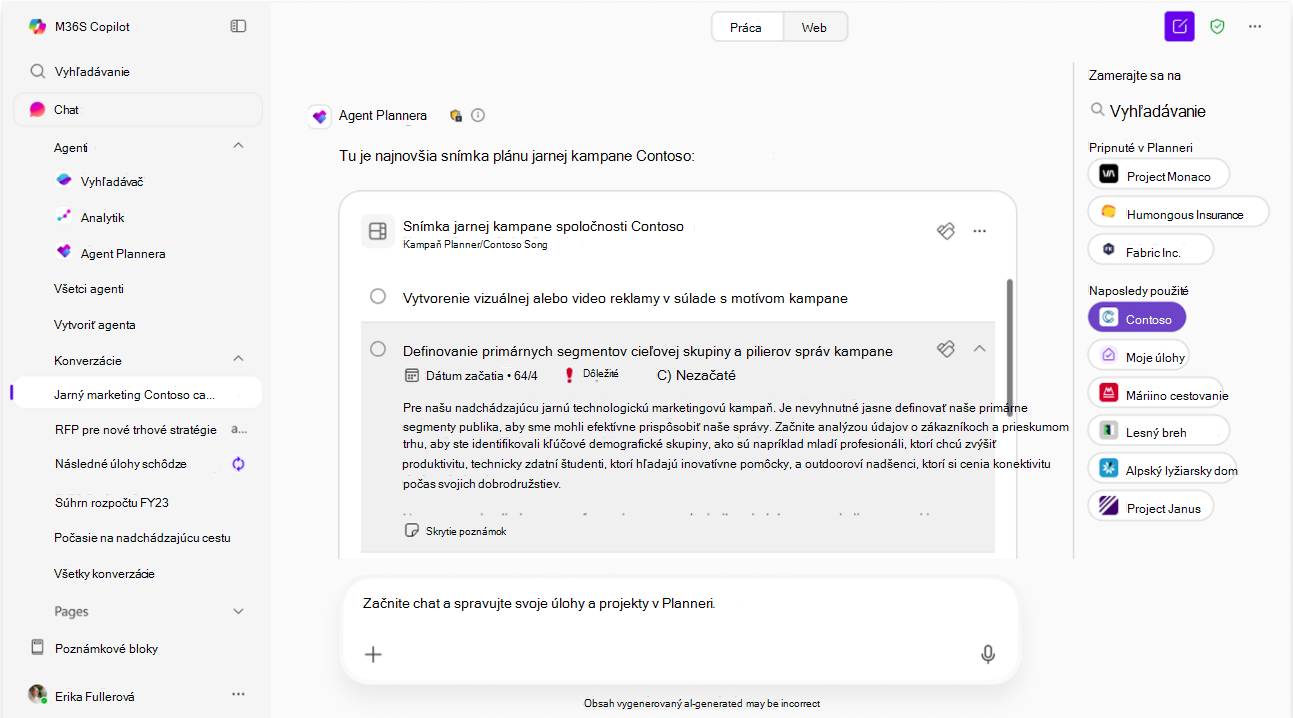This screenshot has width=1293, height=718.
Task: Click the chat message input field
Action: click(678, 604)
